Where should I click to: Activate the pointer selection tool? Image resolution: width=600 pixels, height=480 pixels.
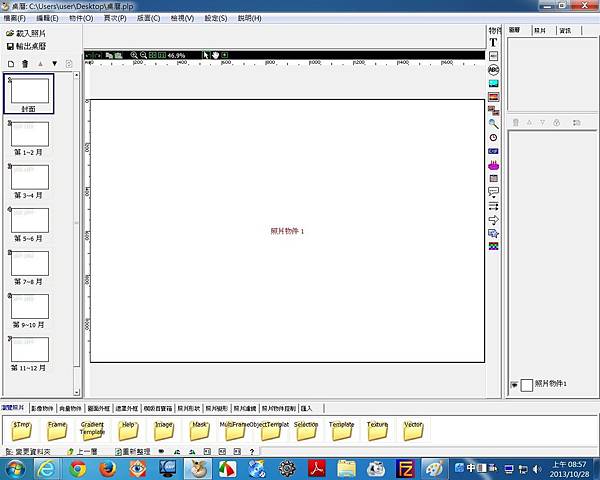206,55
